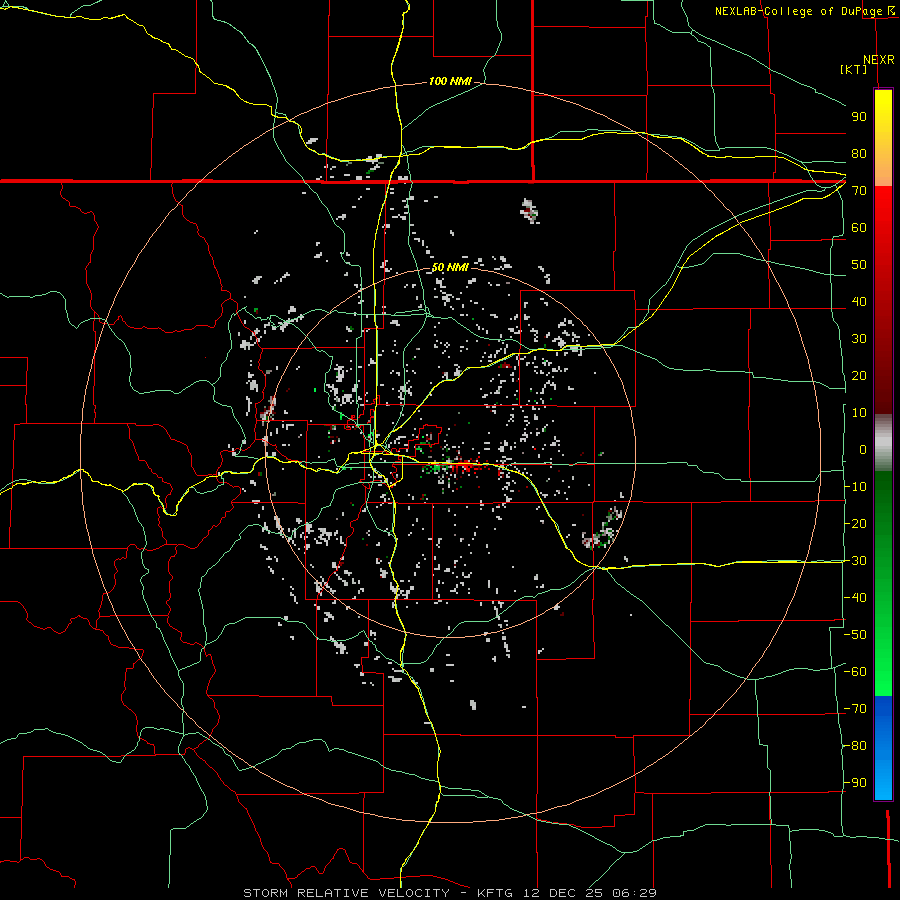This screenshot has height=900, width=900.
Task: Click the 10 knot scale value
Action: click(859, 413)
